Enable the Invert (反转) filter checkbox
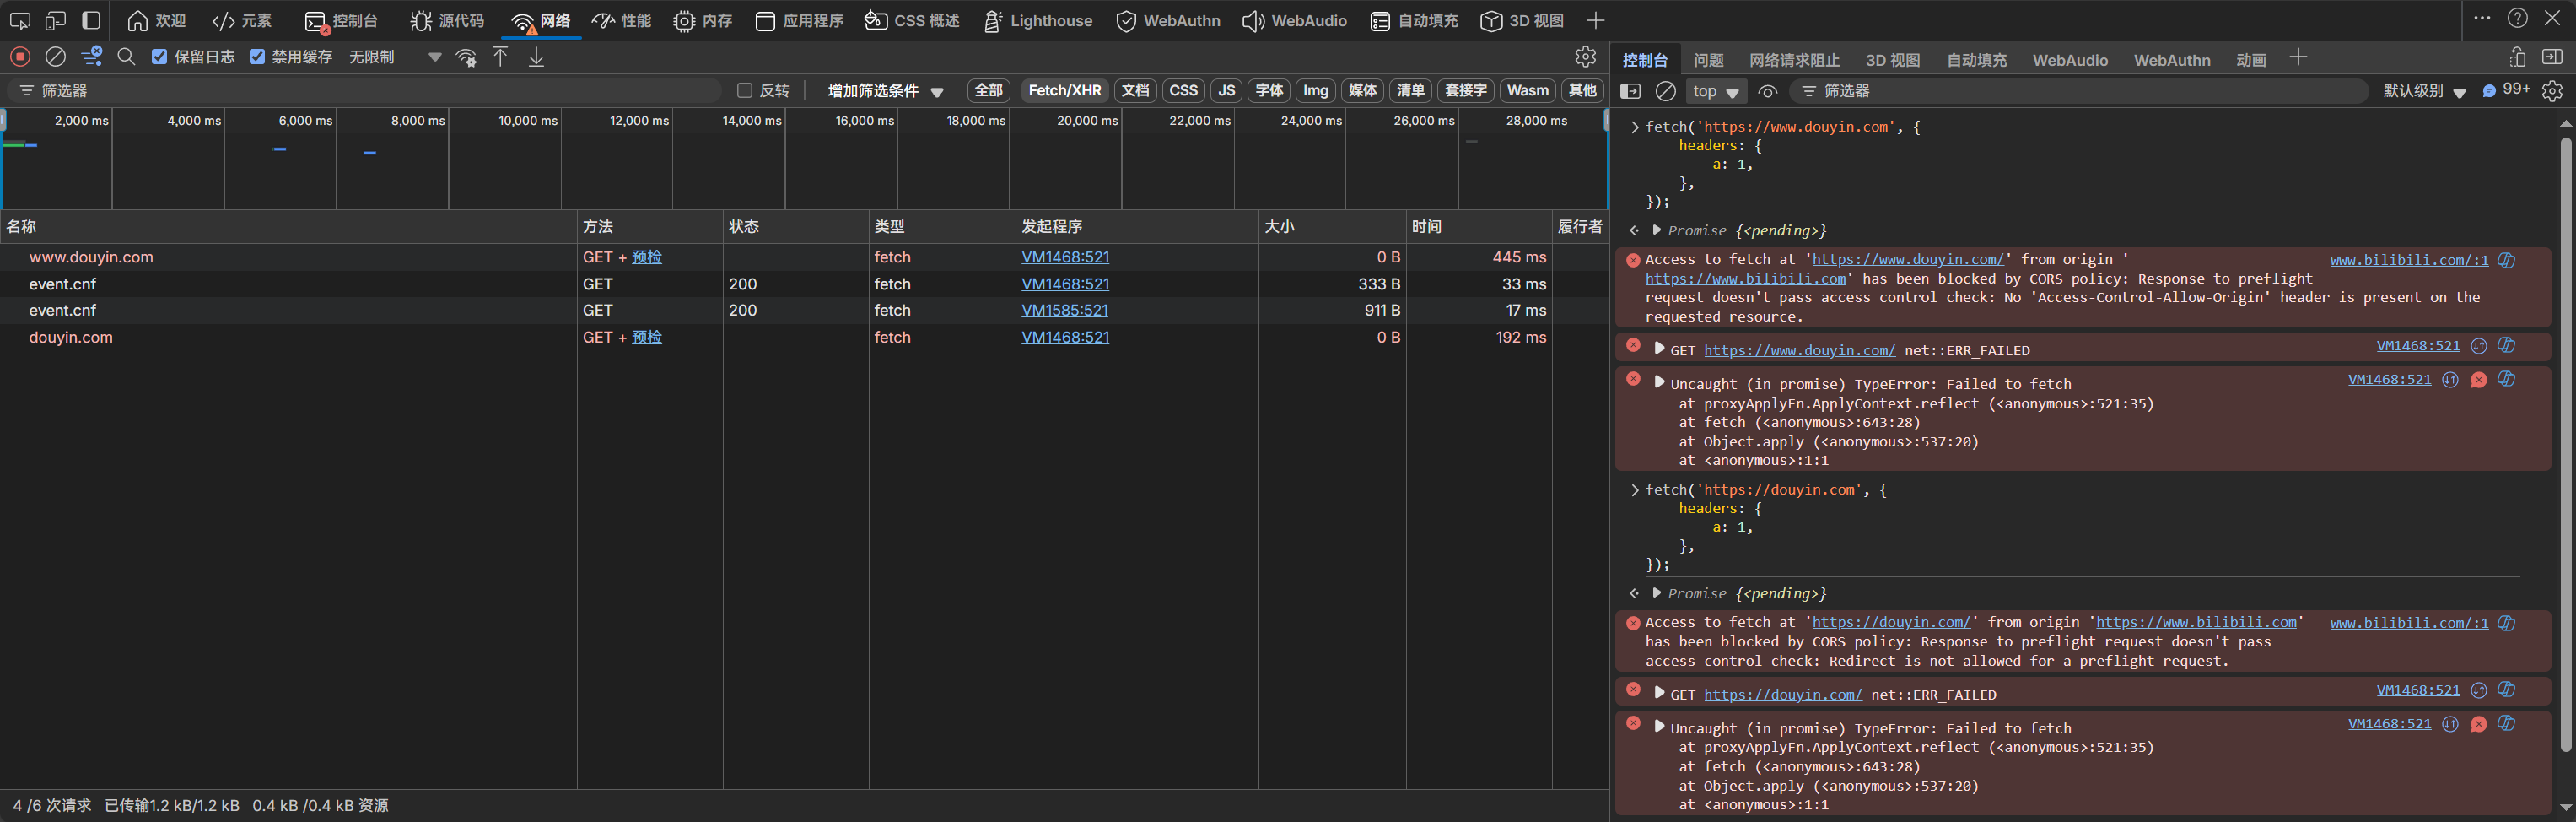Viewport: 2576px width, 822px height. (745, 91)
